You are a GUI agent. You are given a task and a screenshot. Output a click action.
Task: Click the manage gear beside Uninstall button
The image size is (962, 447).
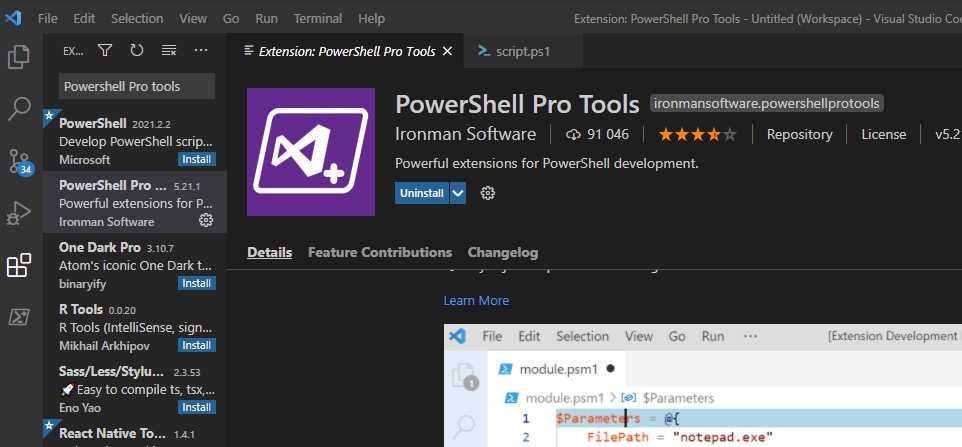pos(488,193)
